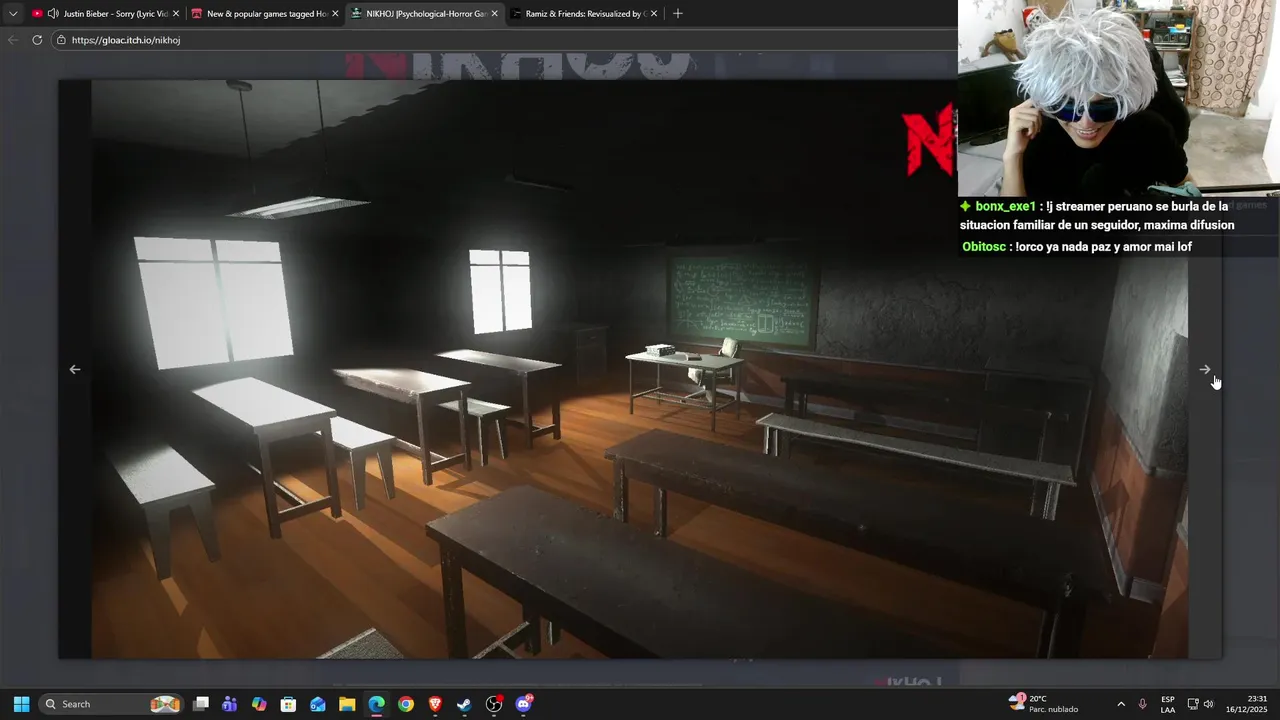Click the microphone tray icon

tap(1143, 704)
